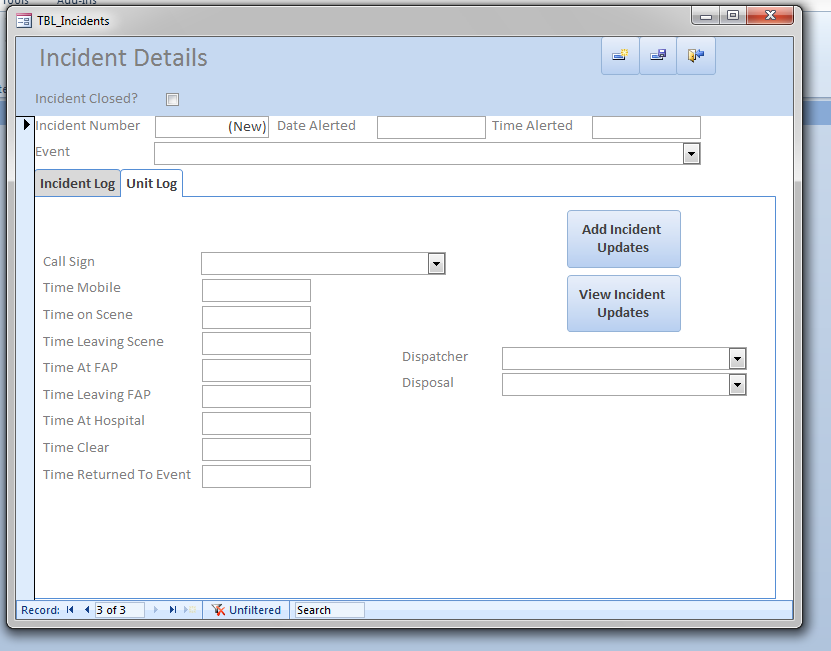Go to last record navigation arrow
Viewport: 831px width, 651px height.
coord(172,610)
